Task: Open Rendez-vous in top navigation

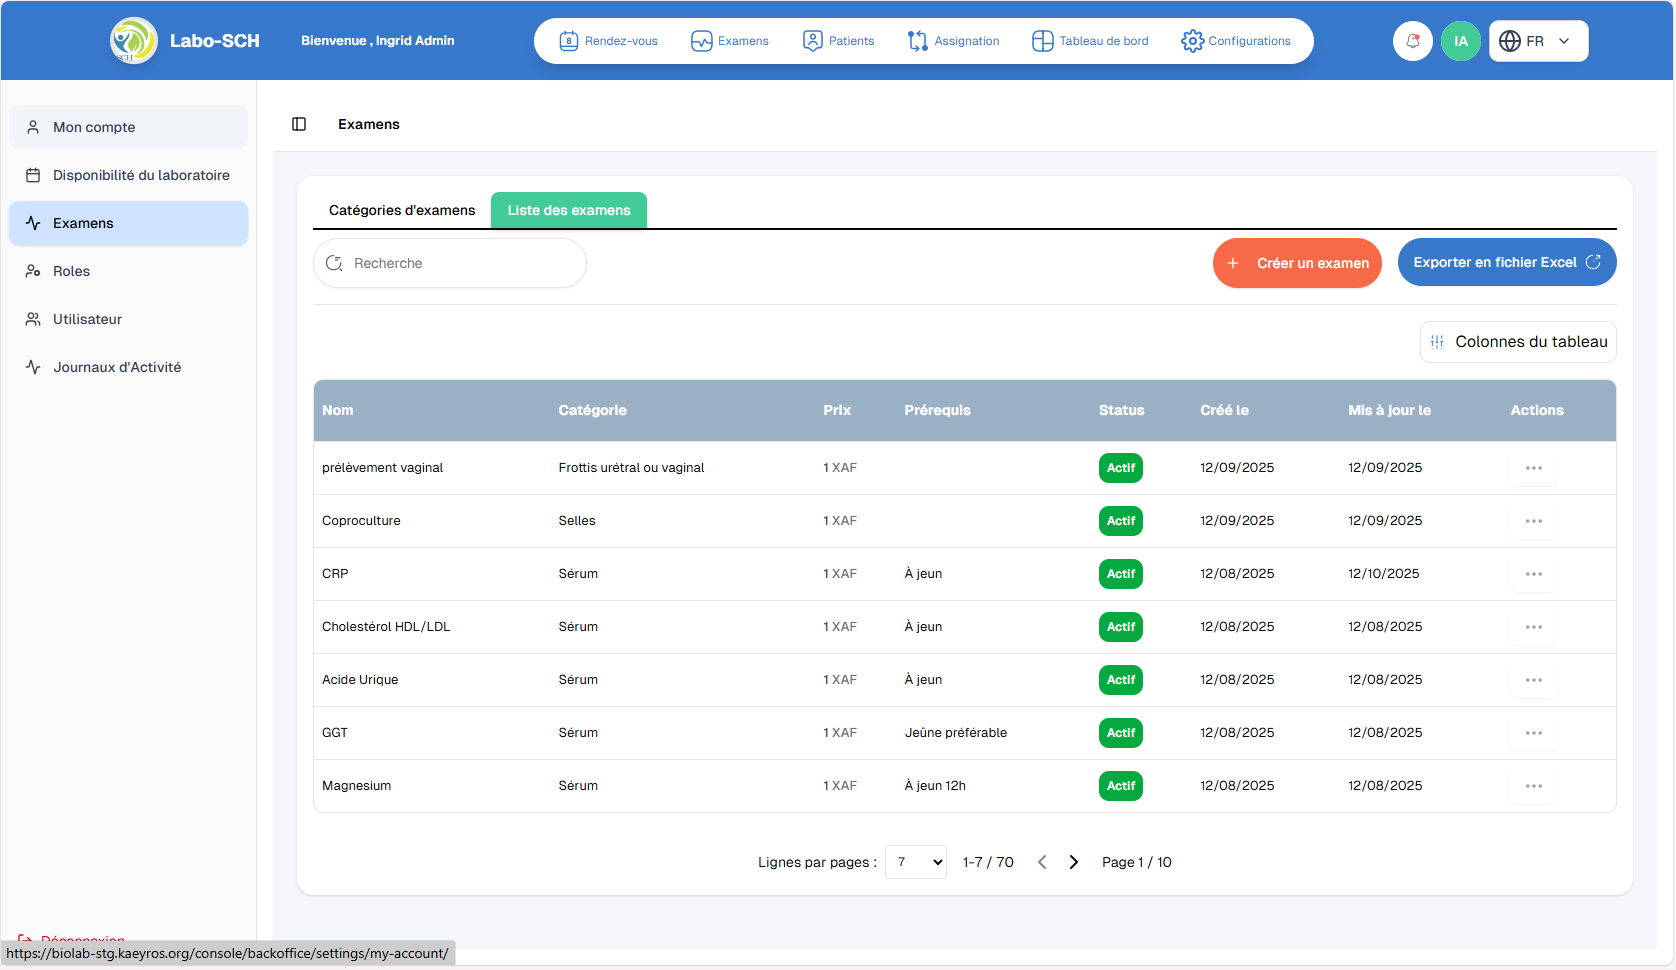Action: point(609,41)
